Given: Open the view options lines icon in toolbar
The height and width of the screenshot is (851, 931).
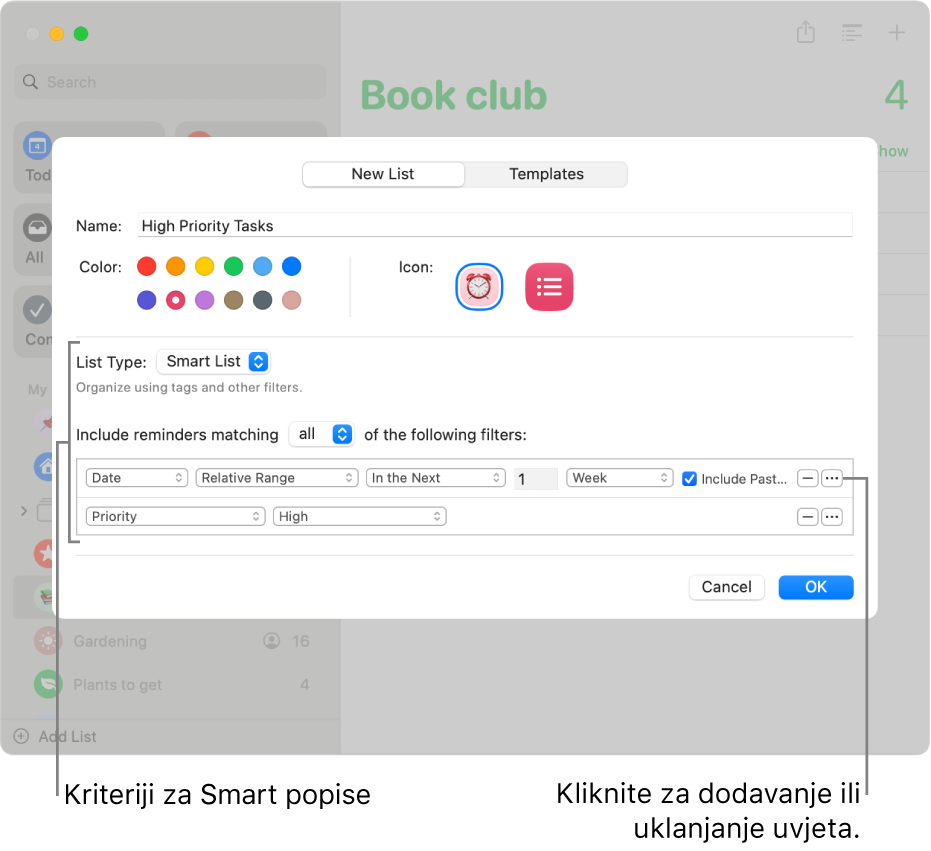Looking at the screenshot, I should pos(851,33).
